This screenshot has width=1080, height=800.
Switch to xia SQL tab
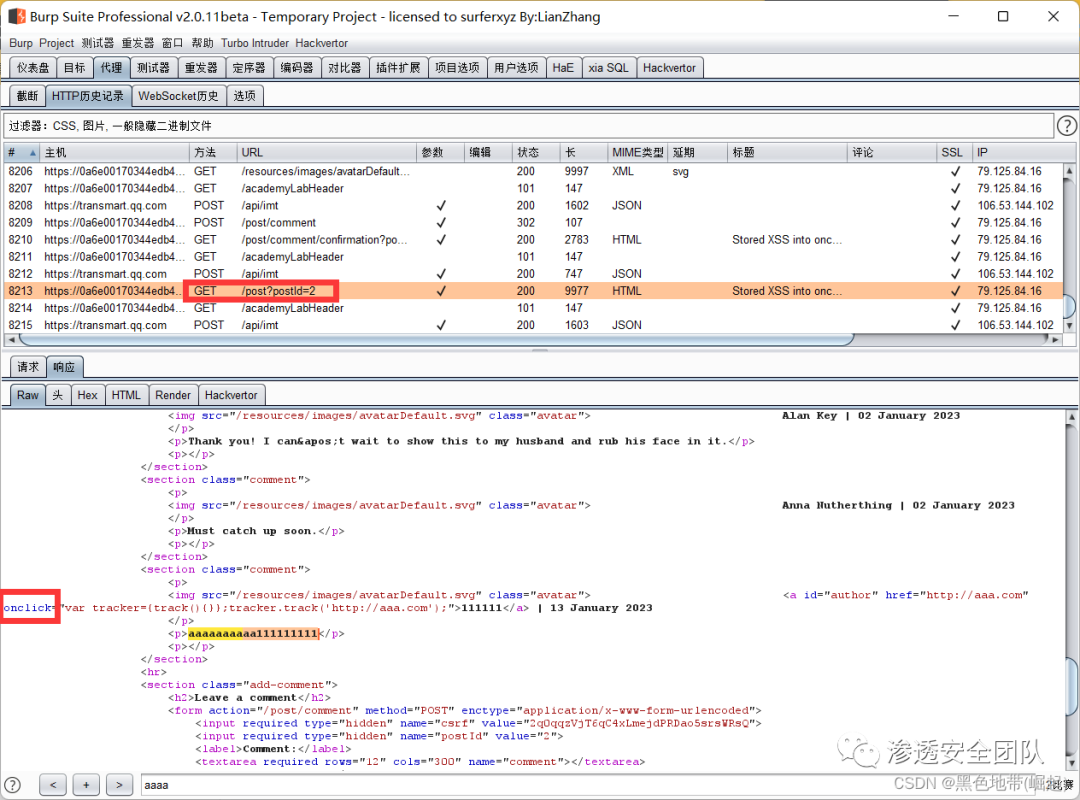608,68
